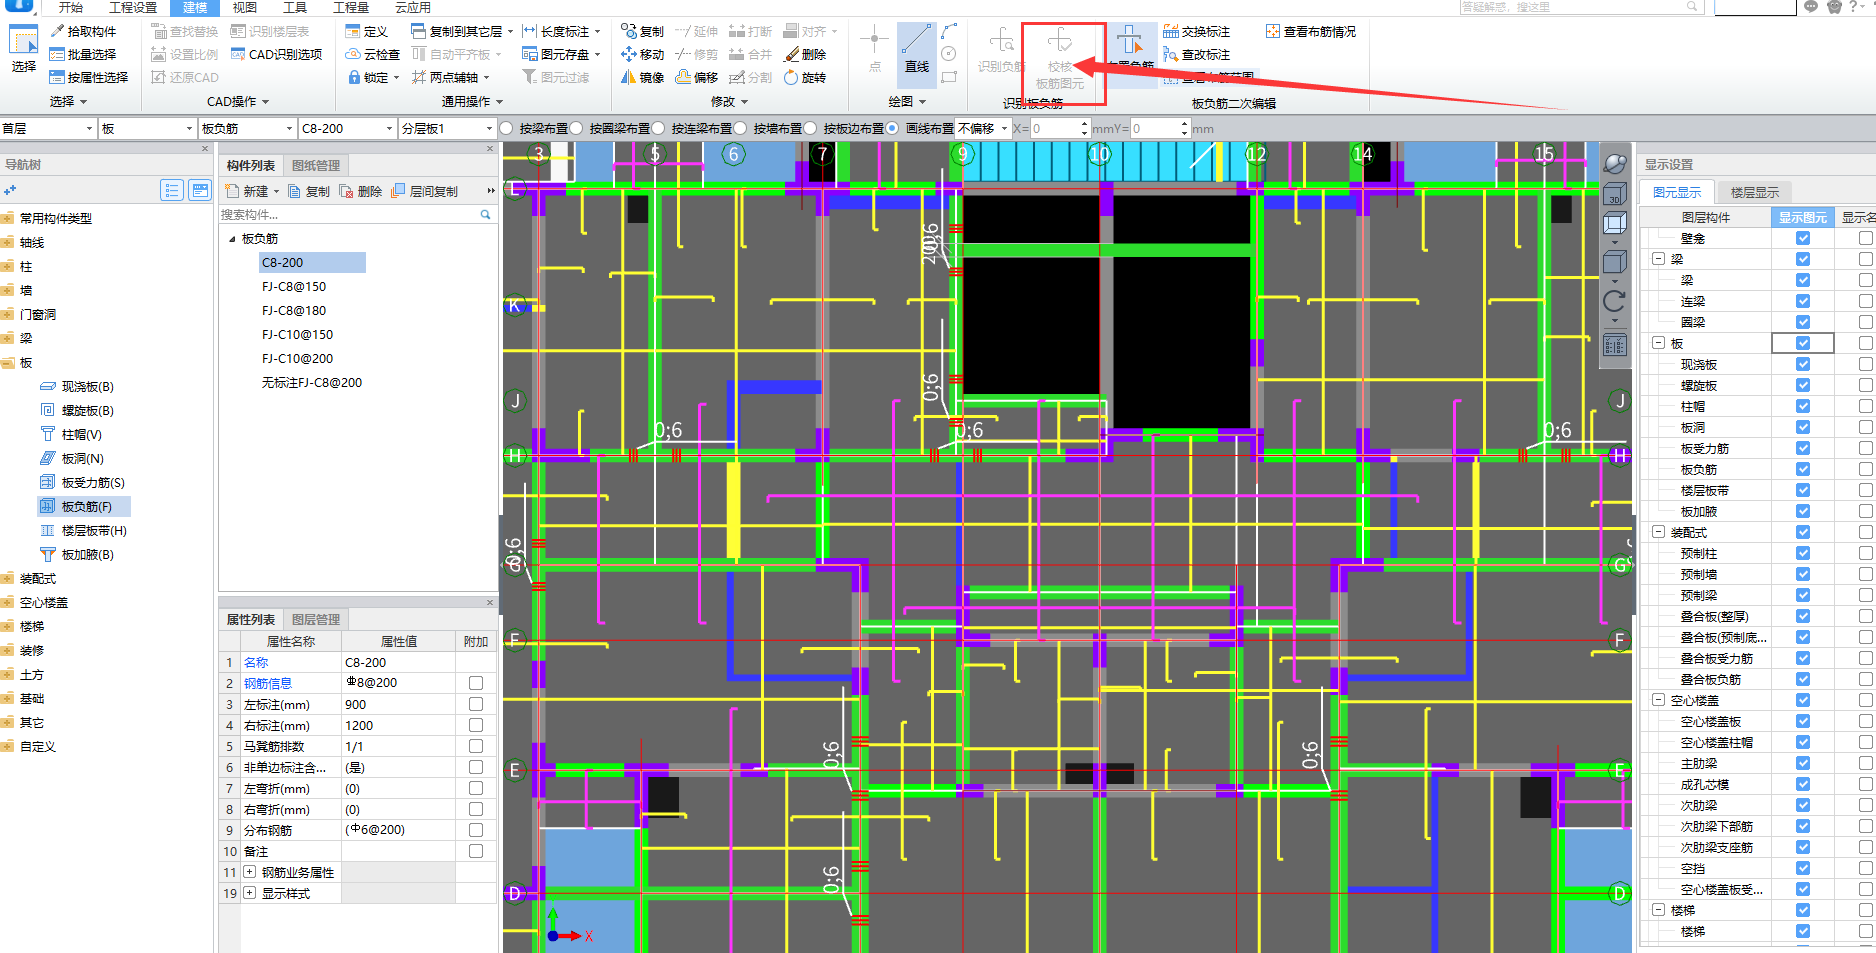The height and width of the screenshot is (953, 1876).
Task: Click the 拾取构件 picker tool
Action: (83, 32)
